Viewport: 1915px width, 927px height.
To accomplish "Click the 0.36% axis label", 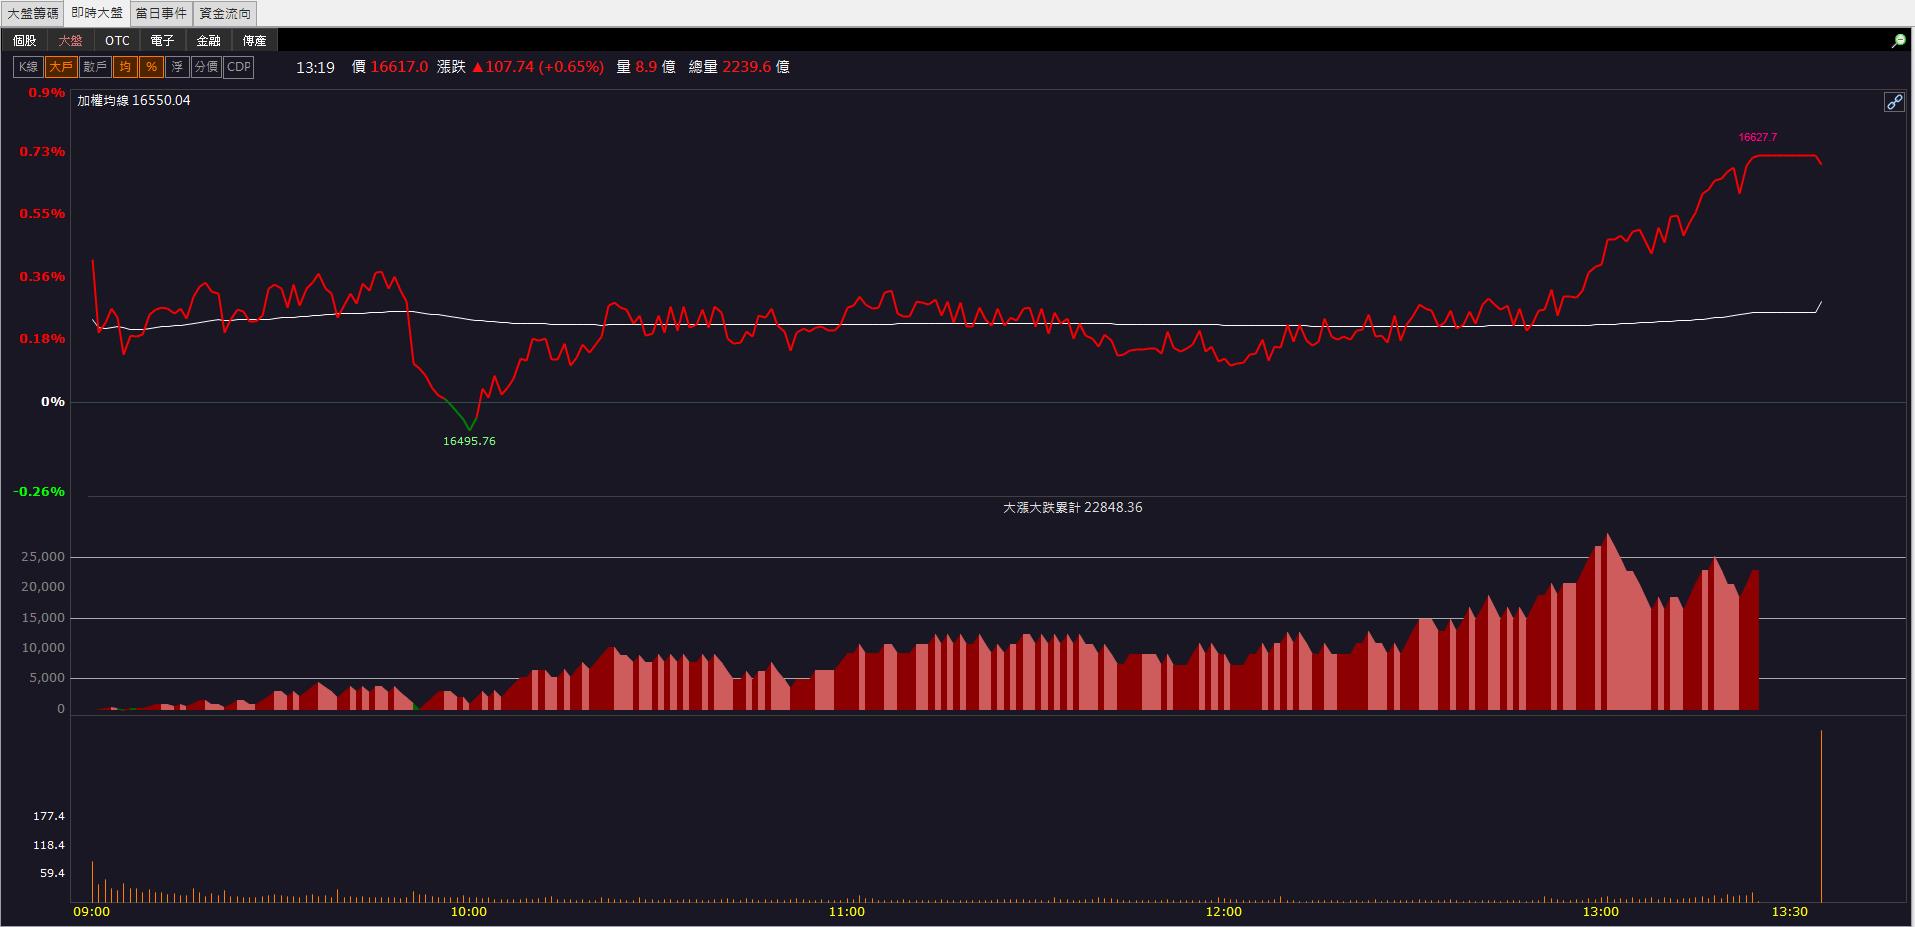I will pos(42,277).
